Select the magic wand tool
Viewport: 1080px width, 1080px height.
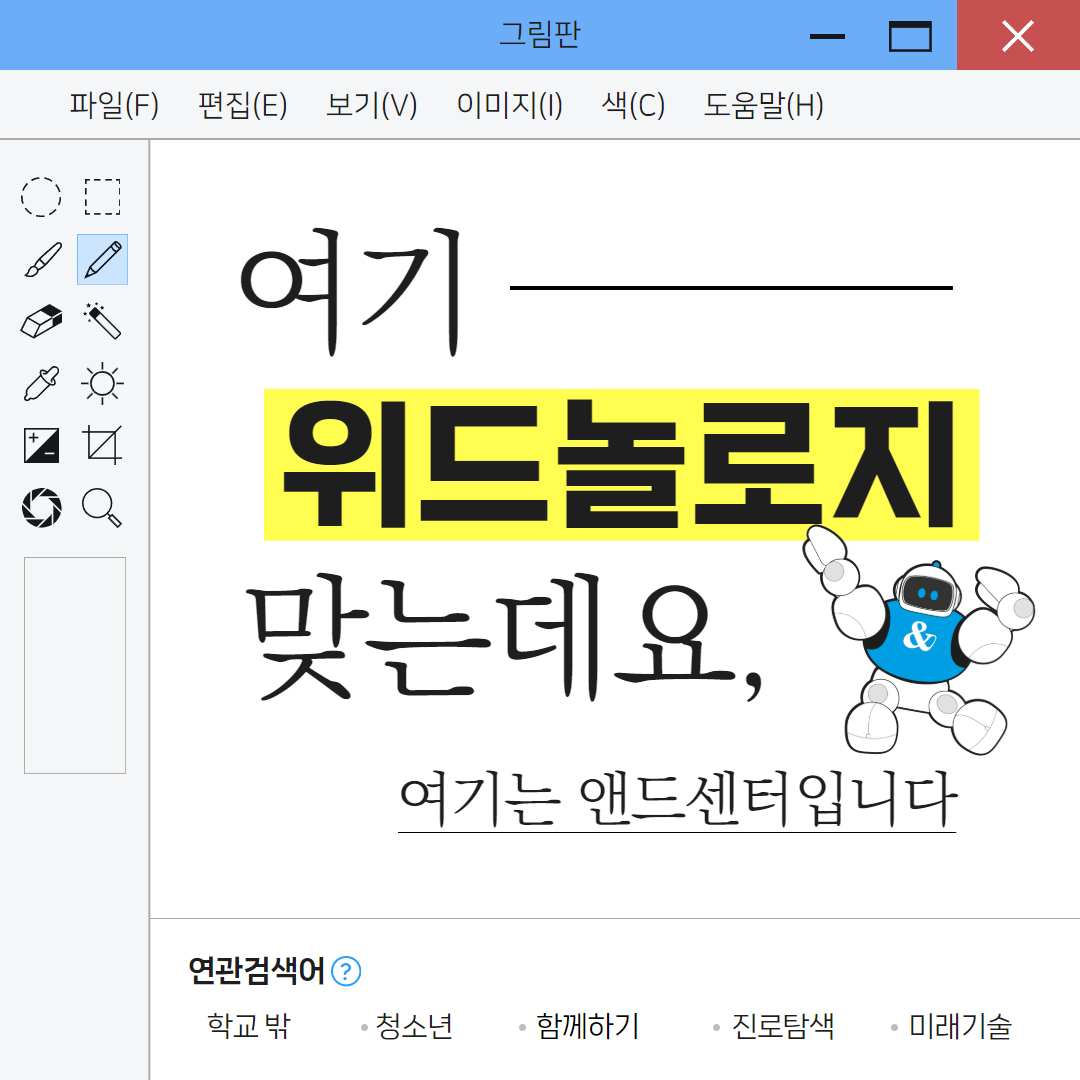pyautogui.click(x=103, y=321)
